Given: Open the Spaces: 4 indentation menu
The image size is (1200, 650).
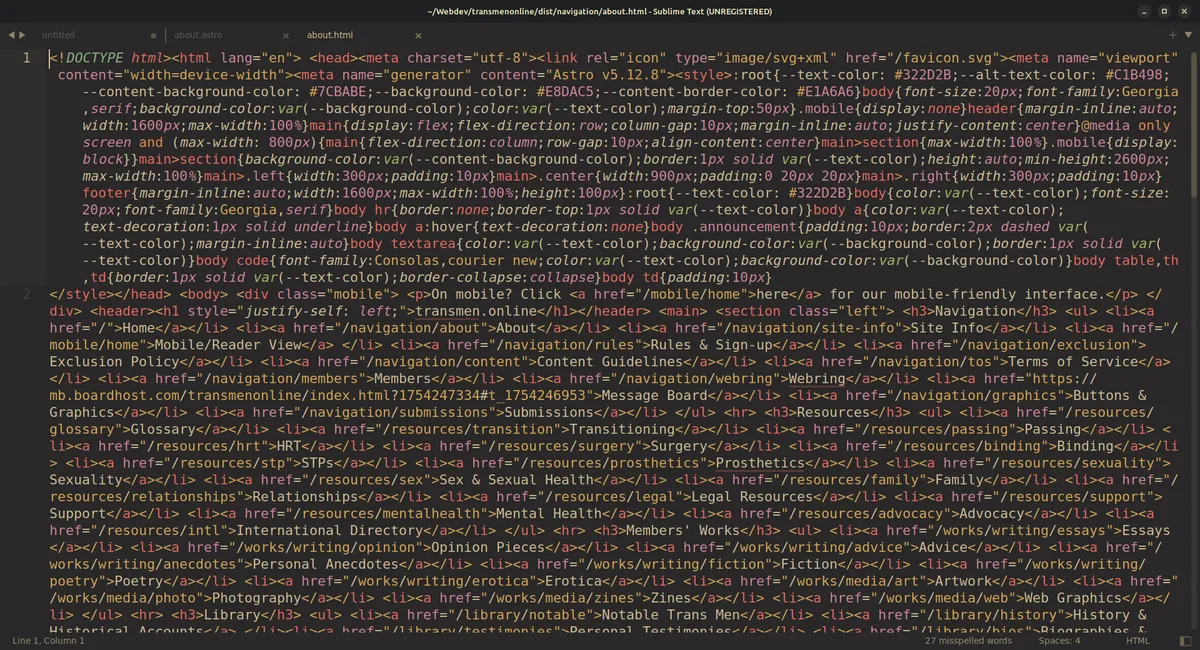Looking at the screenshot, I should [1059, 640].
